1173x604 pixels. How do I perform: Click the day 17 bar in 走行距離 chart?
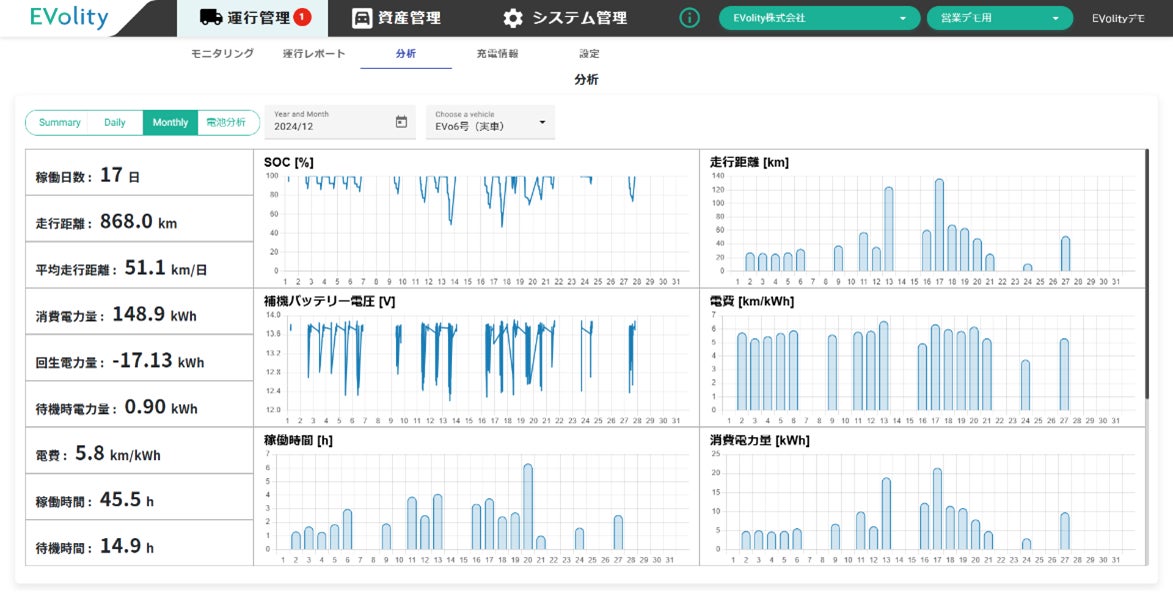click(939, 225)
